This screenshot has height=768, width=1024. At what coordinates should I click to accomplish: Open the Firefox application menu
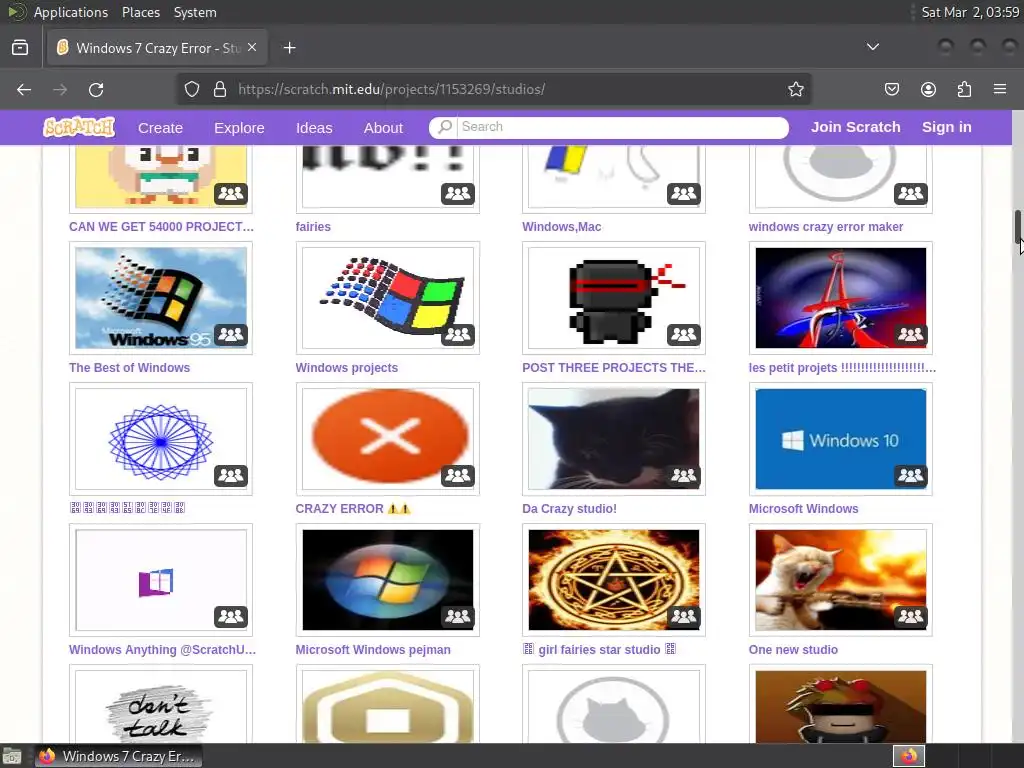coord(1000,89)
